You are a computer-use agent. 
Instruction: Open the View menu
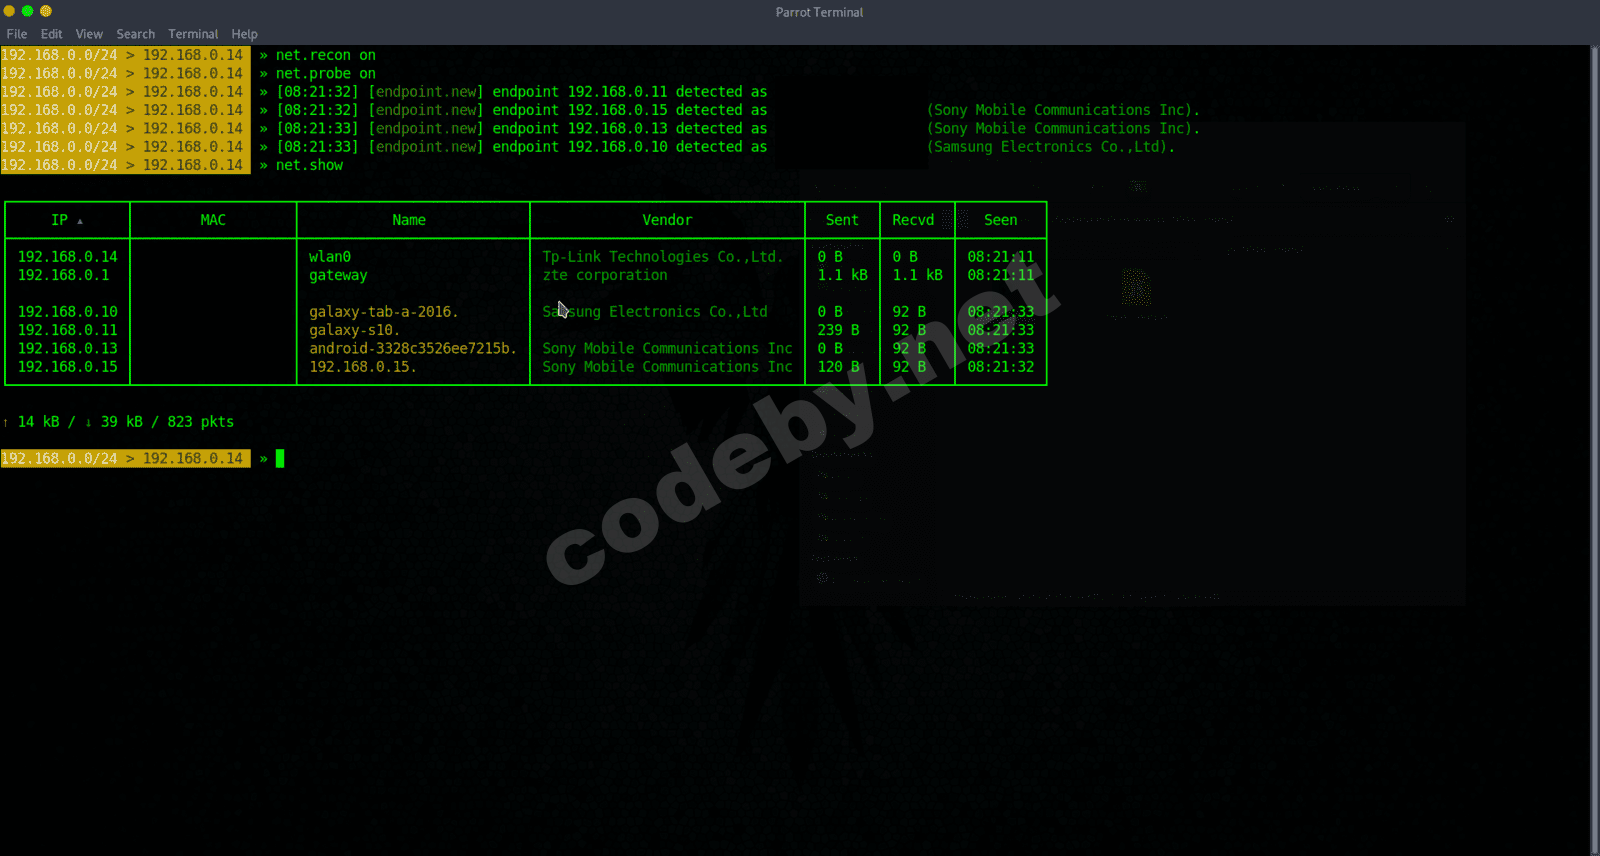(x=89, y=34)
